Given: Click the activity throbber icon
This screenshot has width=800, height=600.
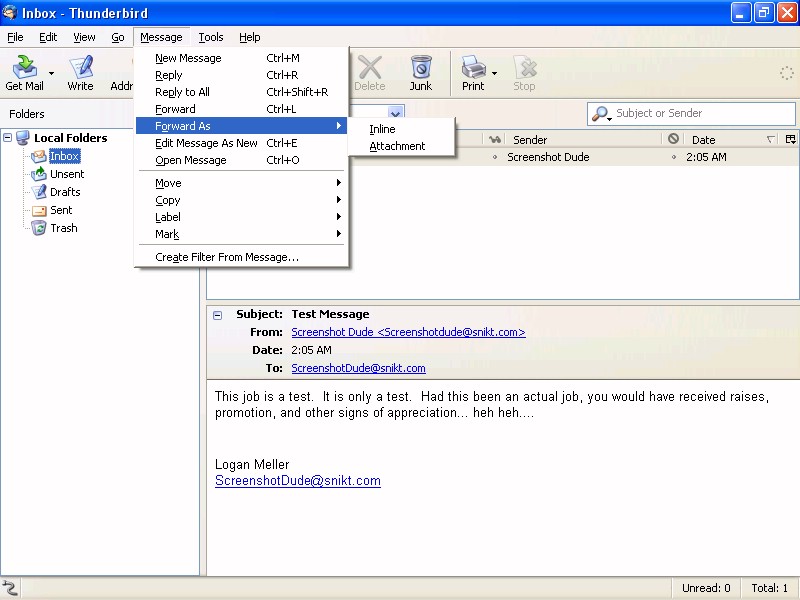Looking at the screenshot, I should 786,73.
